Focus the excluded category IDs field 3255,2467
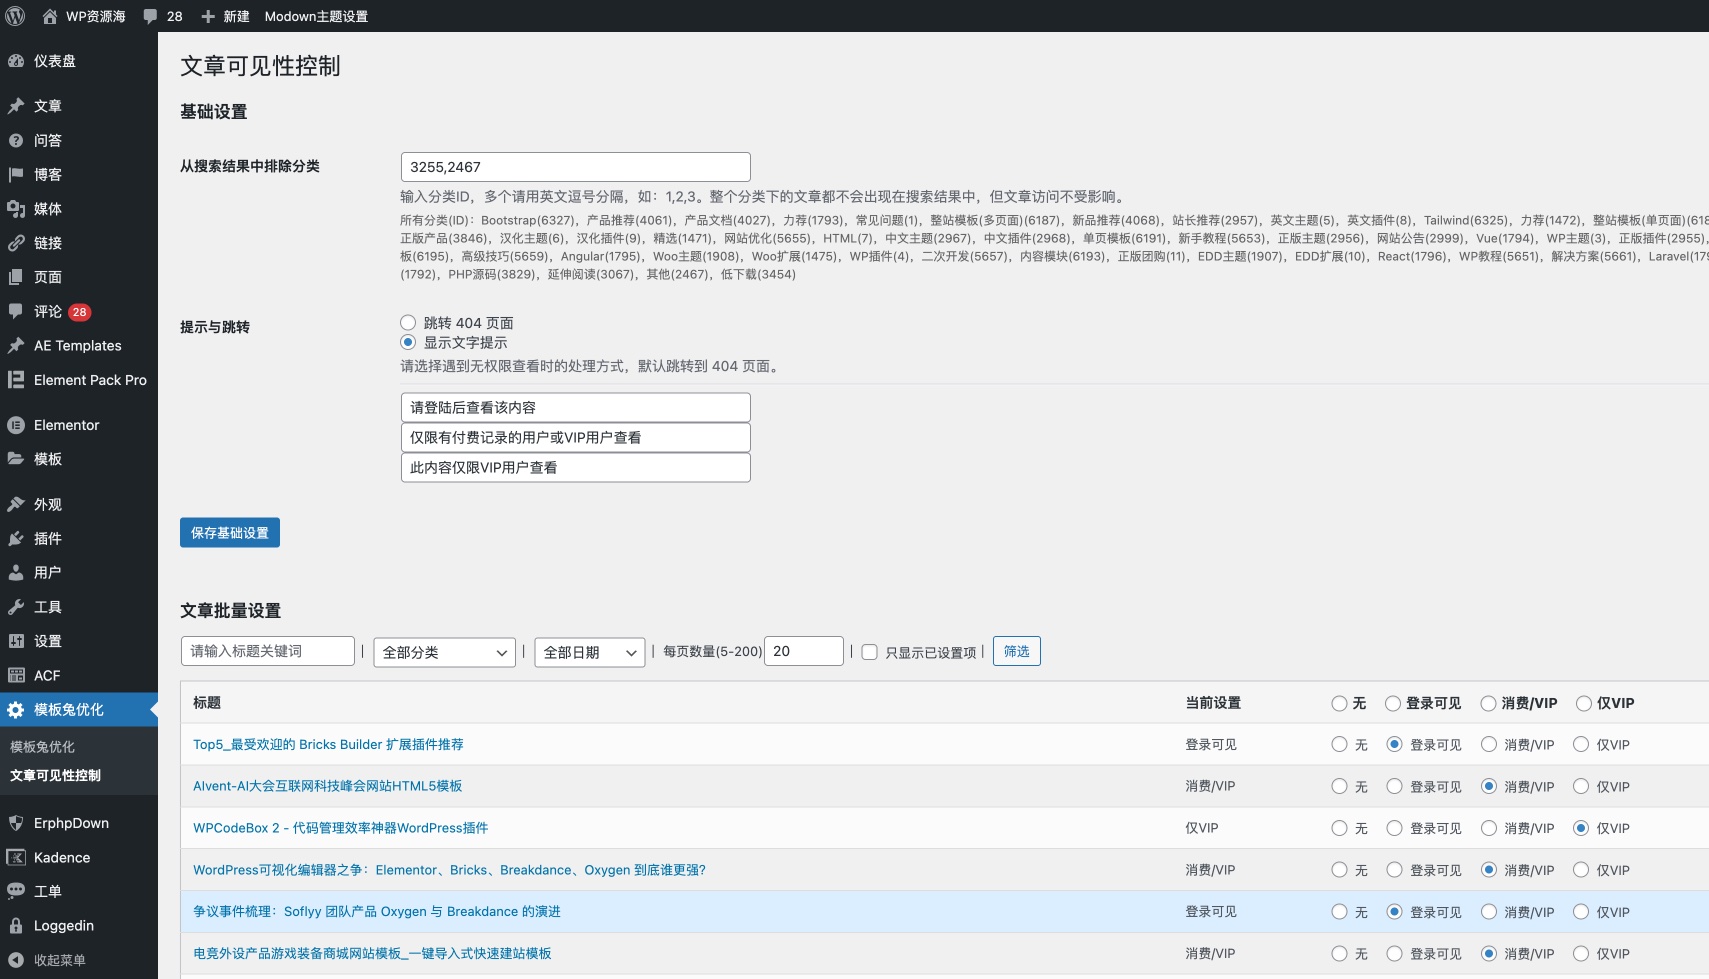Image resolution: width=1709 pixels, height=979 pixels. (x=576, y=167)
